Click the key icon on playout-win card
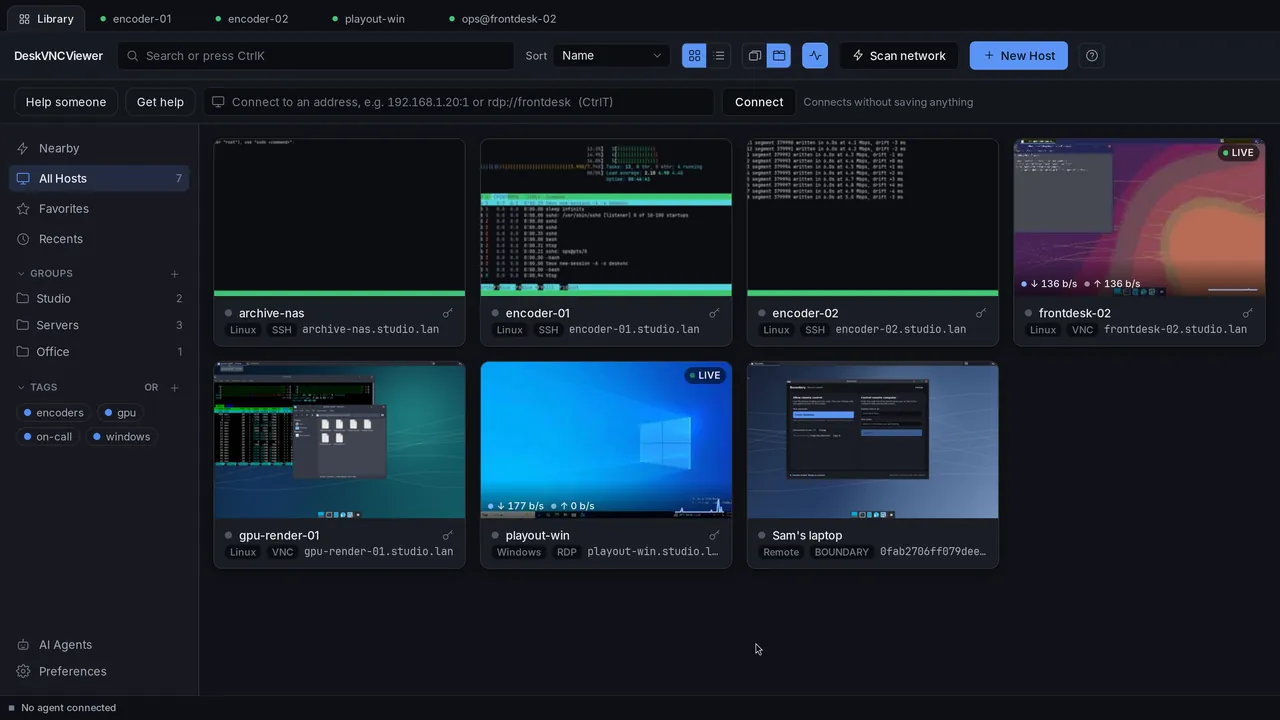Image resolution: width=1280 pixels, height=720 pixels. point(714,535)
